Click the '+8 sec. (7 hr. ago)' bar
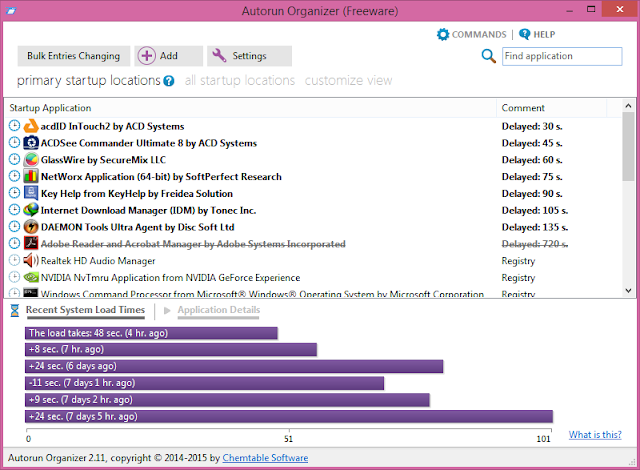The width and height of the screenshot is (640, 470). 171,349
